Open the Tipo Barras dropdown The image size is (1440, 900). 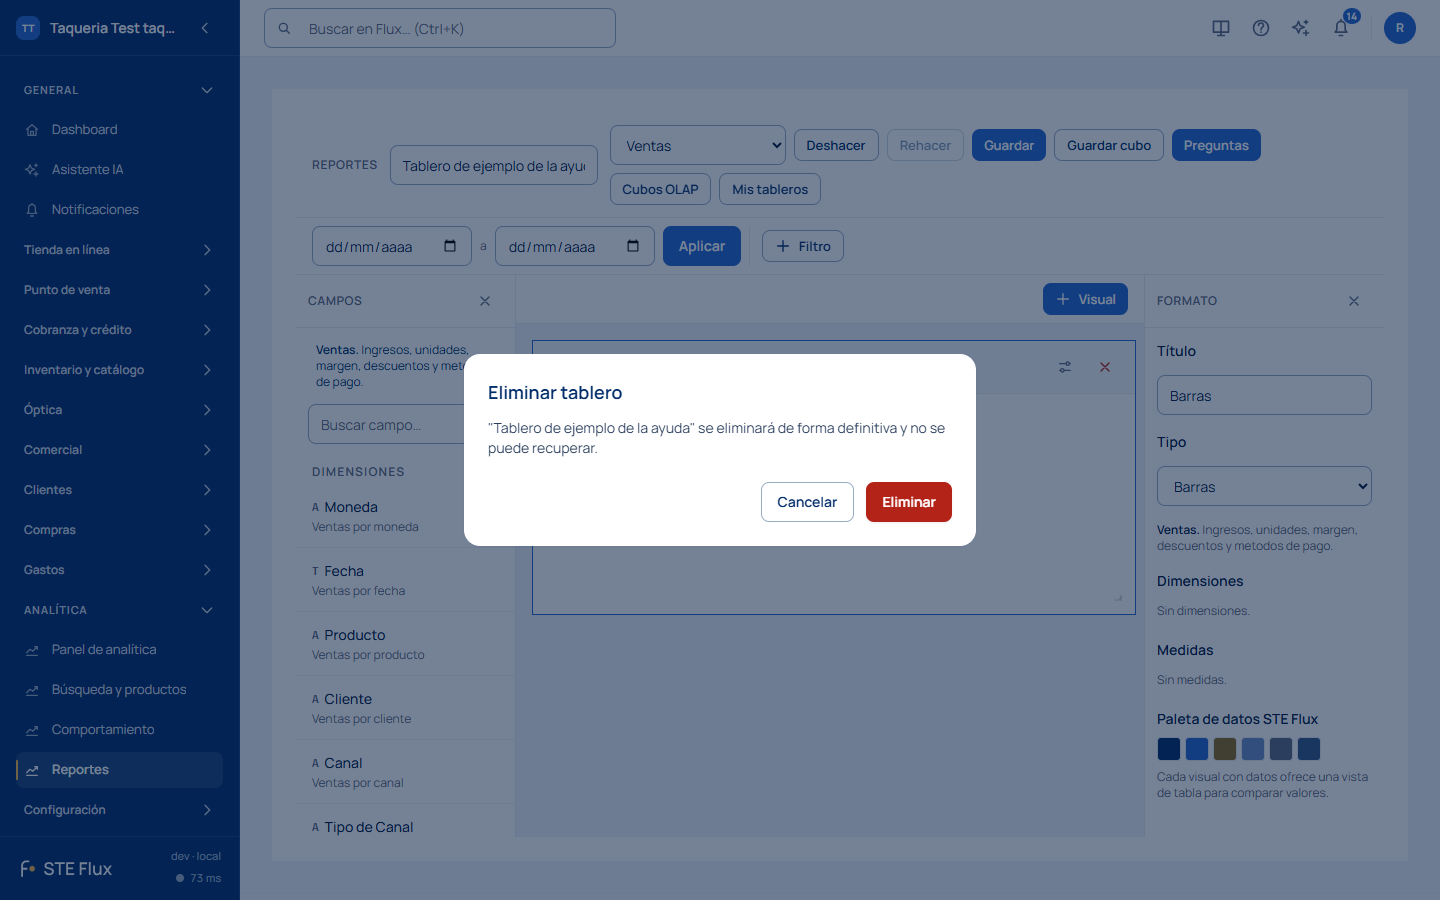pos(1264,486)
